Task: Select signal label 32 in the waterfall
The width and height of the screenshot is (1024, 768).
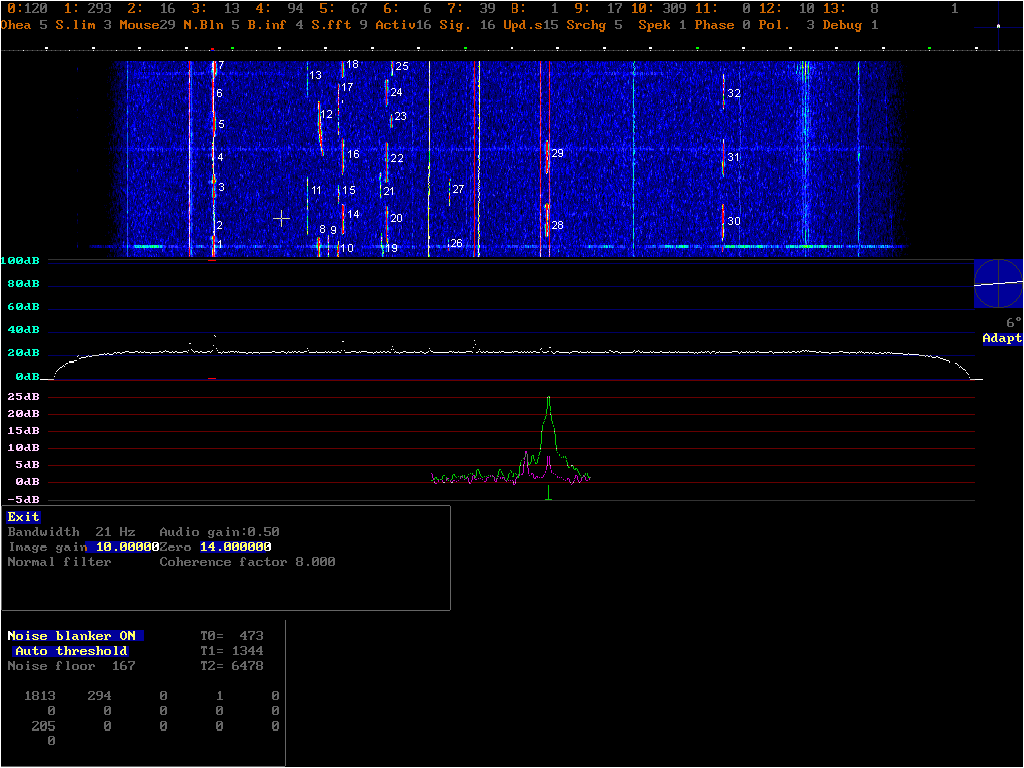Action: point(734,93)
